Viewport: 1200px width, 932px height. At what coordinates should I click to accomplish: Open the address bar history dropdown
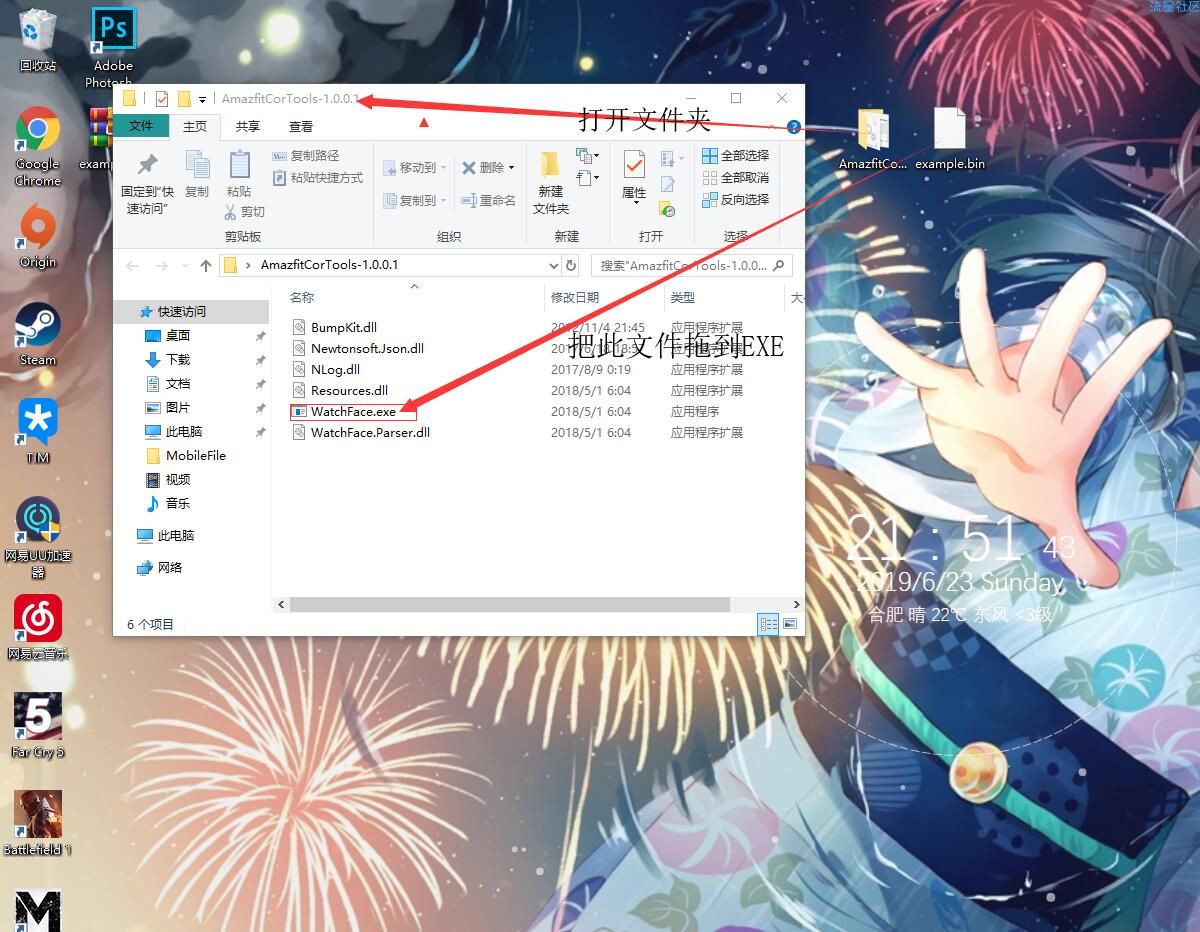(x=554, y=265)
